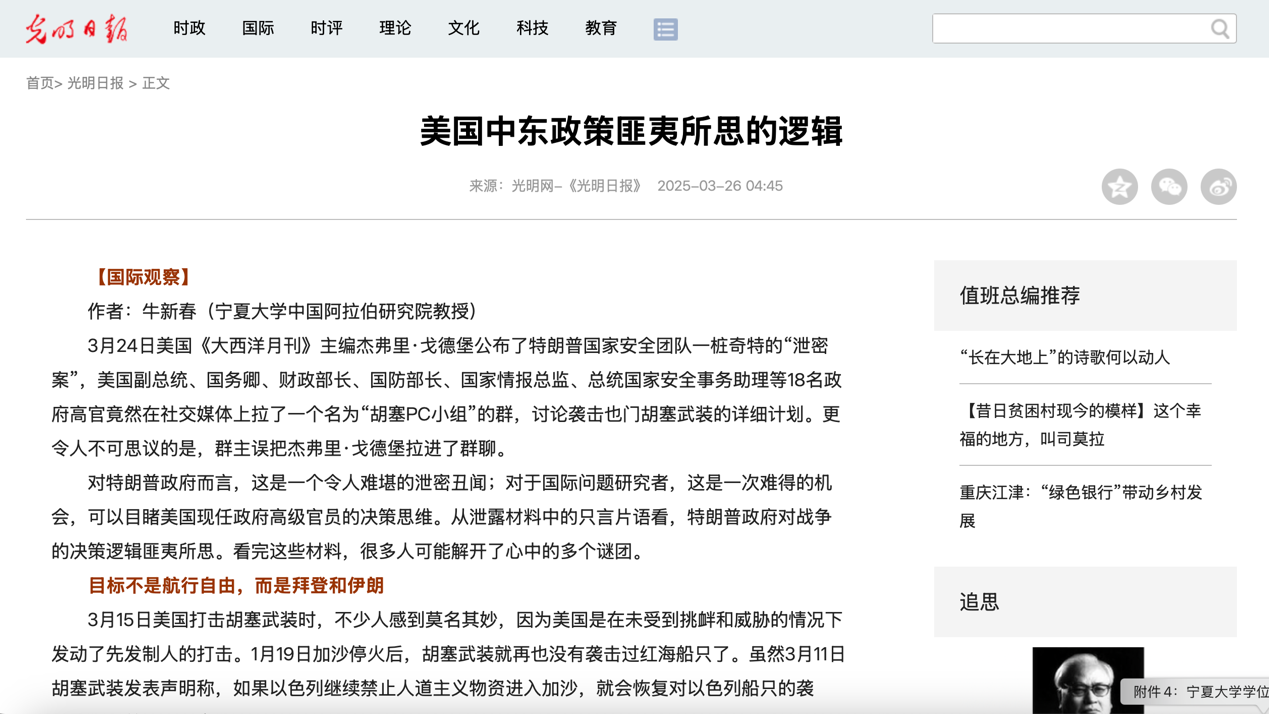
Task: Navigate to the 科技 section
Action: pyautogui.click(x=532, y=29)
